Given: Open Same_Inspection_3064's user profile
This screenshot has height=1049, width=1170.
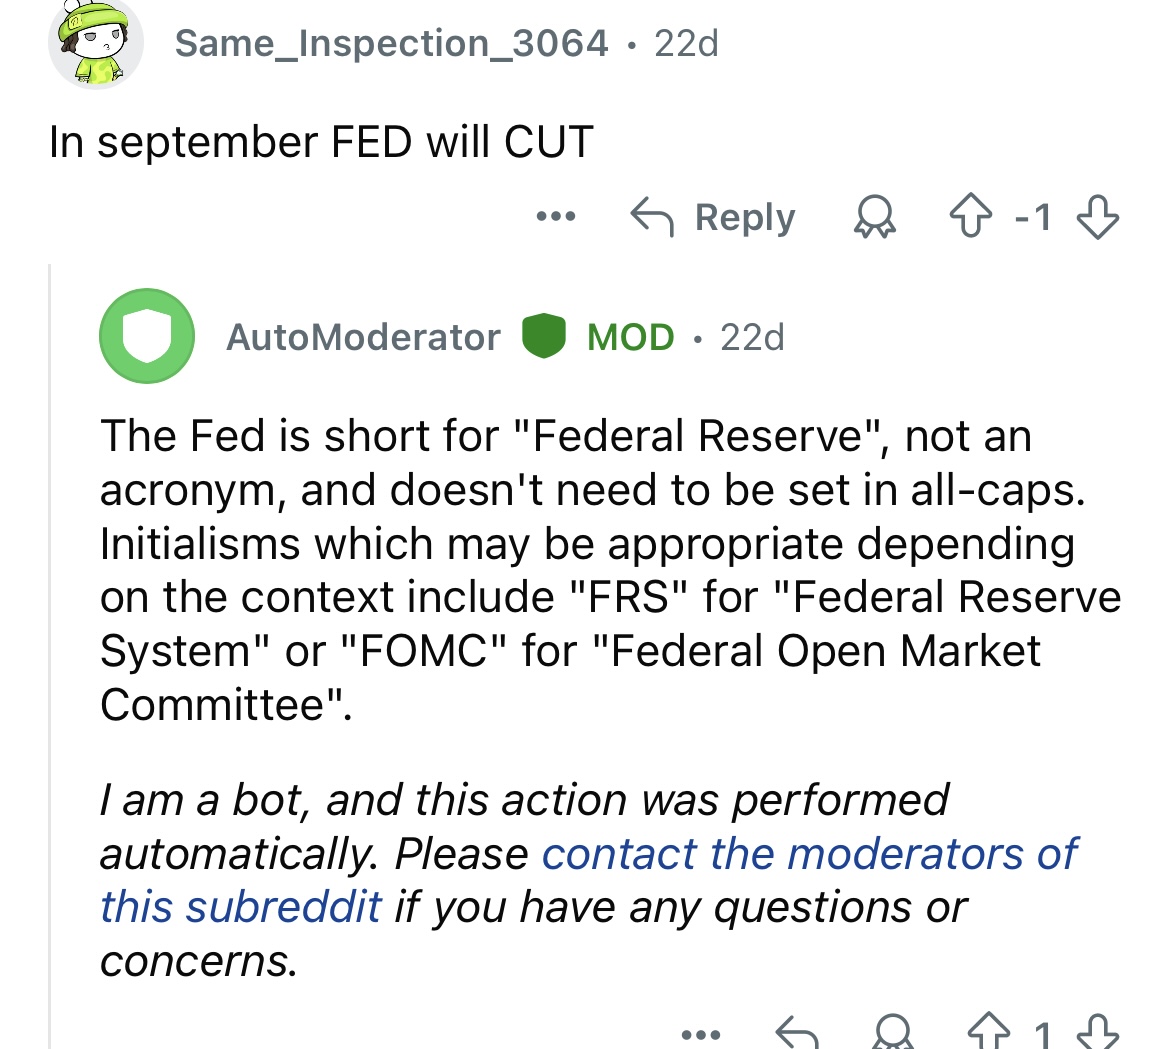Looking at the screenshot, I should (x=391, y=43).
